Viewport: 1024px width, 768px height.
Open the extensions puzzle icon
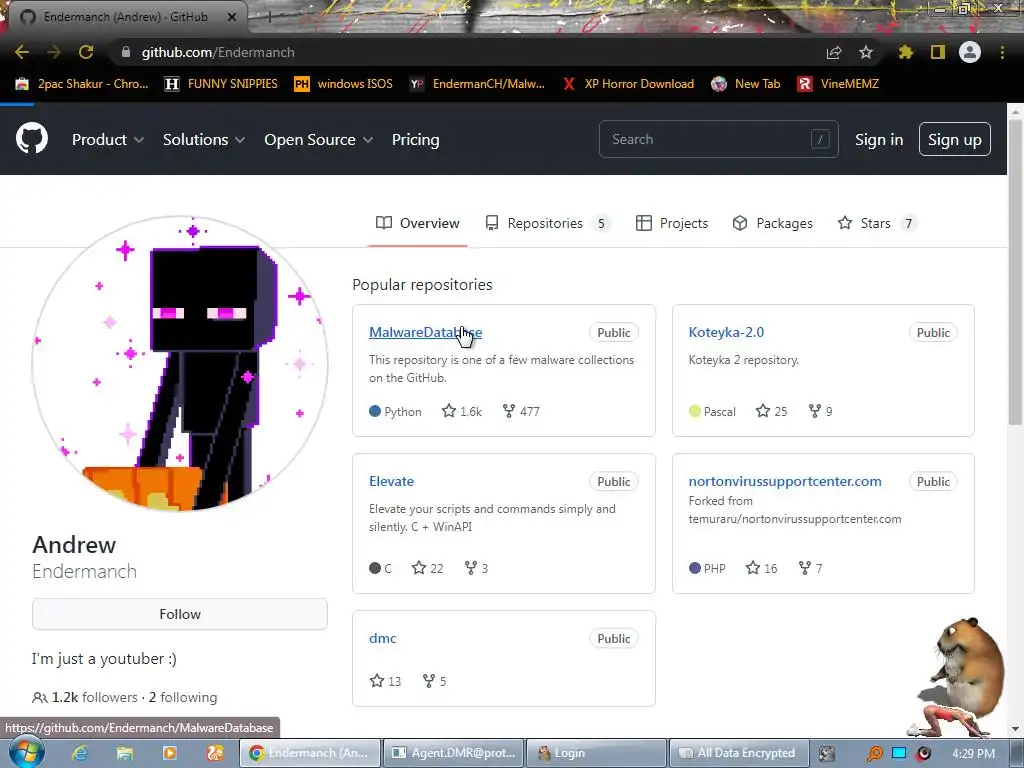(906, 52)
